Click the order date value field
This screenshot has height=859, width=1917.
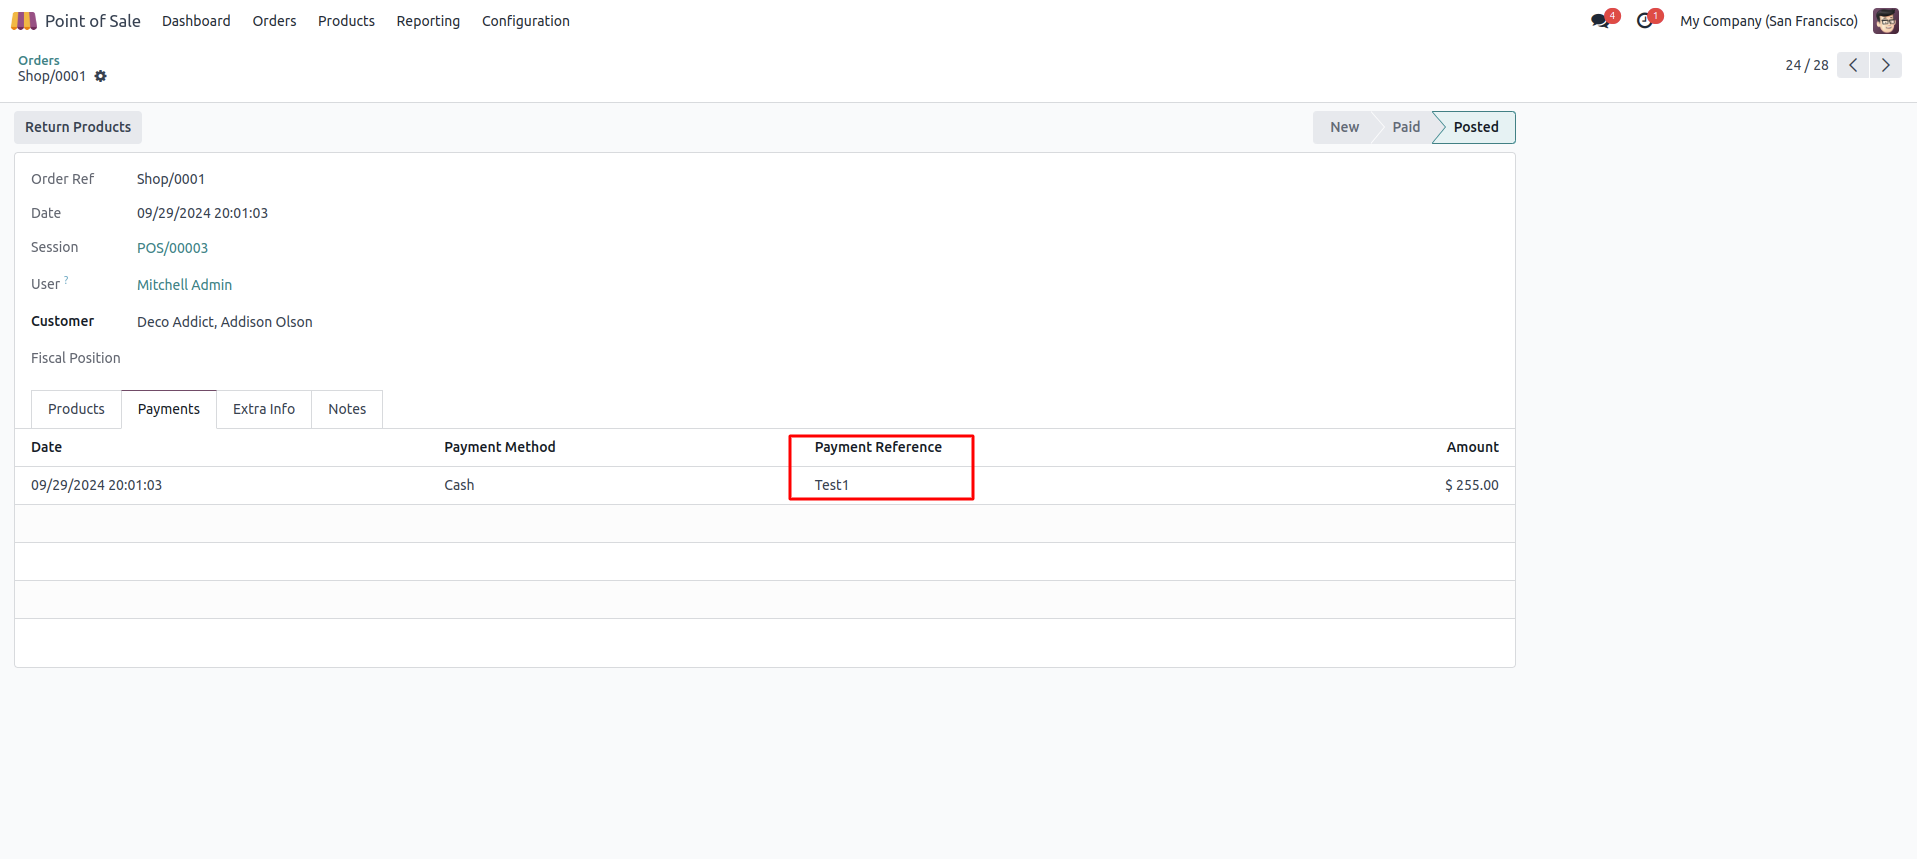[x=202, y=213]
